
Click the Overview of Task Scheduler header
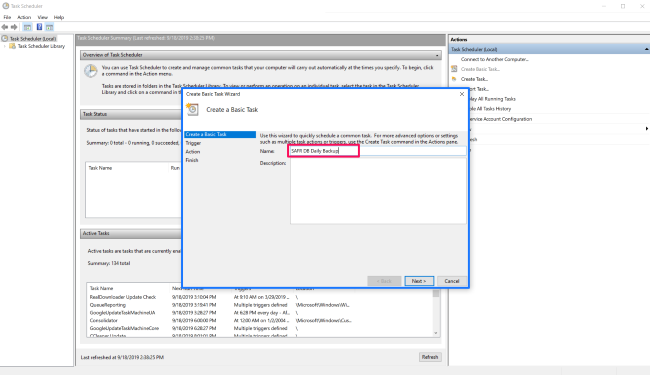click(261, 55)
